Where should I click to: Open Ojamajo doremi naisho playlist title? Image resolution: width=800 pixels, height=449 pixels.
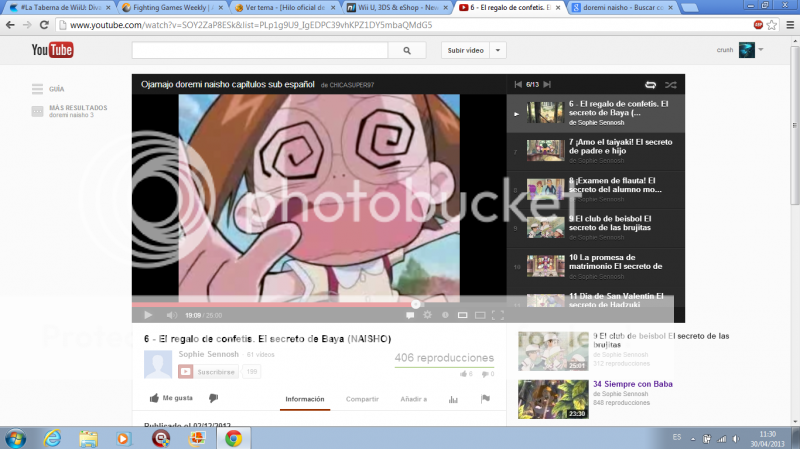(228, 84)
